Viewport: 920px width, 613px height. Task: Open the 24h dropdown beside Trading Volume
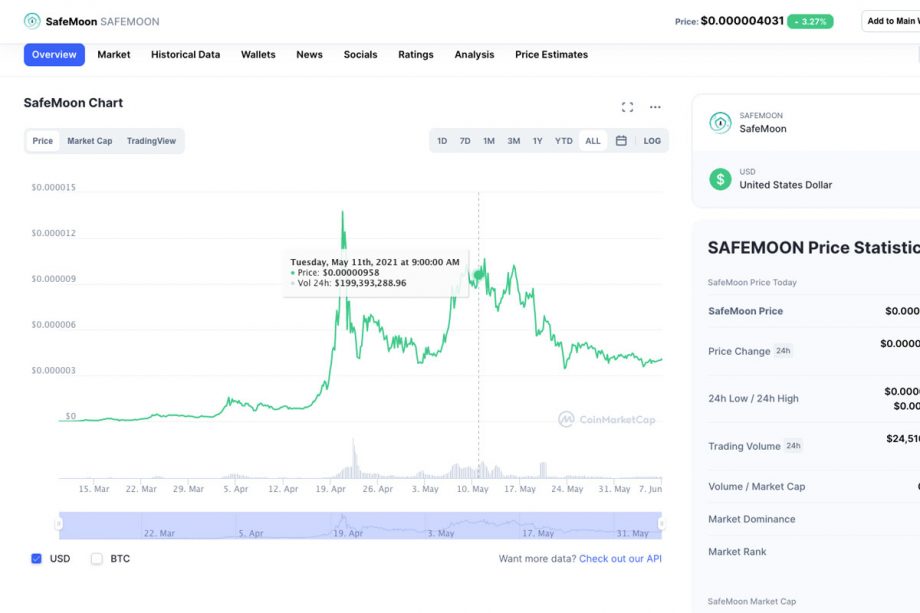pyautogui.click(x=793, y=446)
